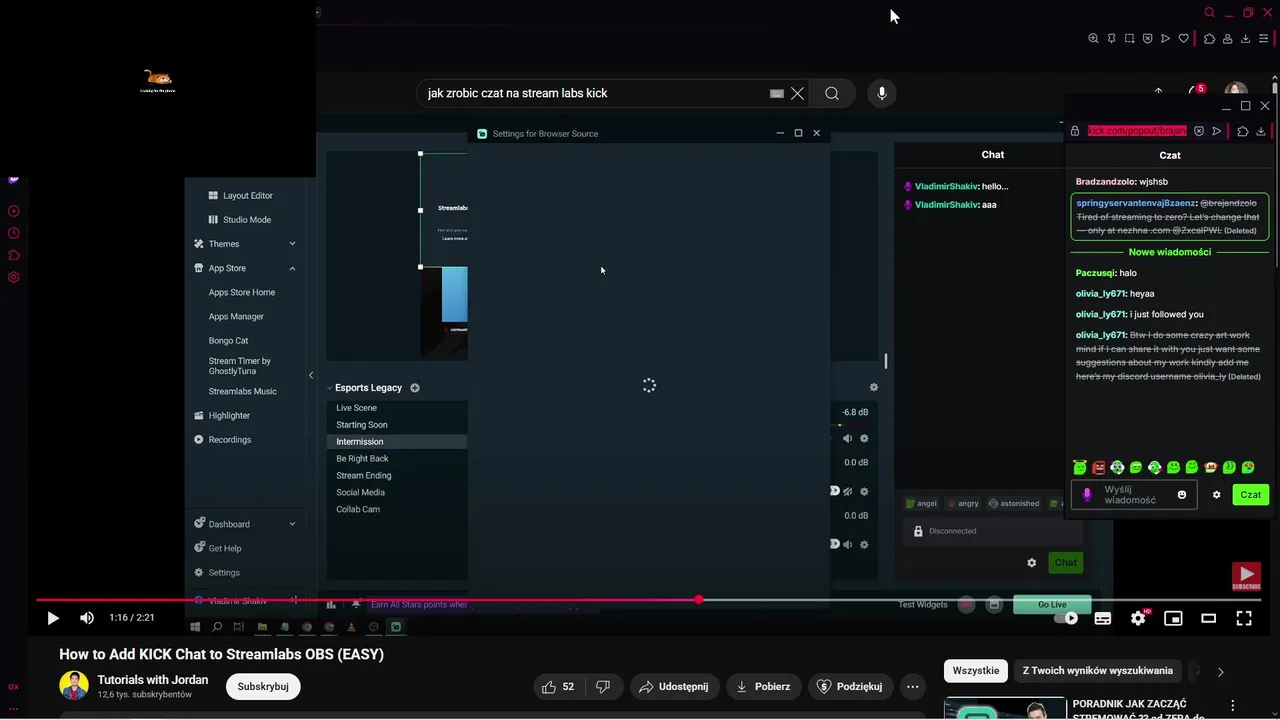Click Podziękuj thanks button
1280x720 pixels.
click(x=849, y=687)
